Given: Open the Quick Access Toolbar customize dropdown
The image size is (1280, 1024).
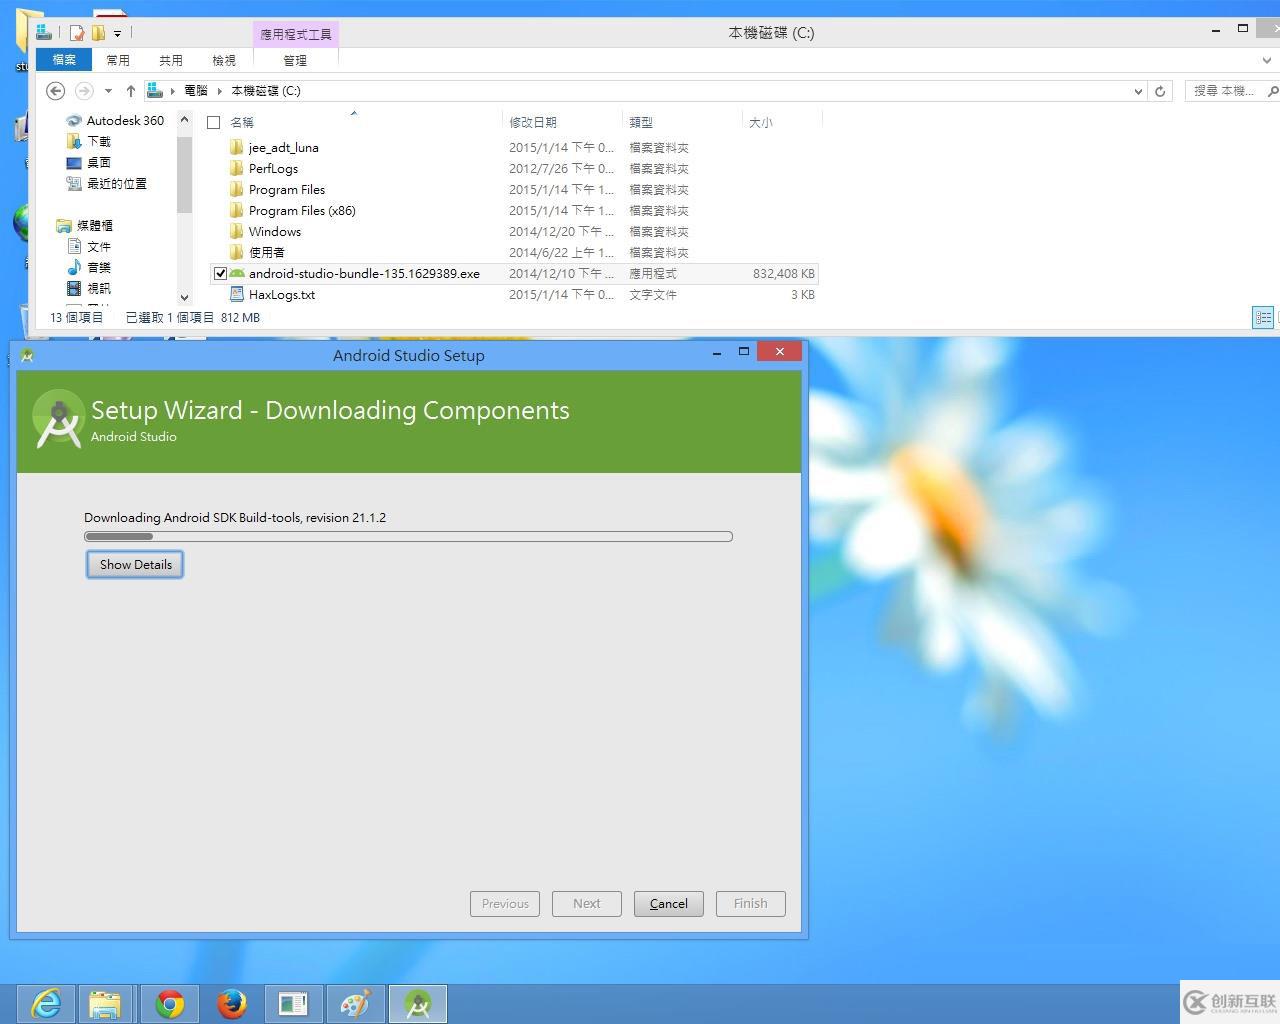Looking at the screenshot, I should click(117, 33).
